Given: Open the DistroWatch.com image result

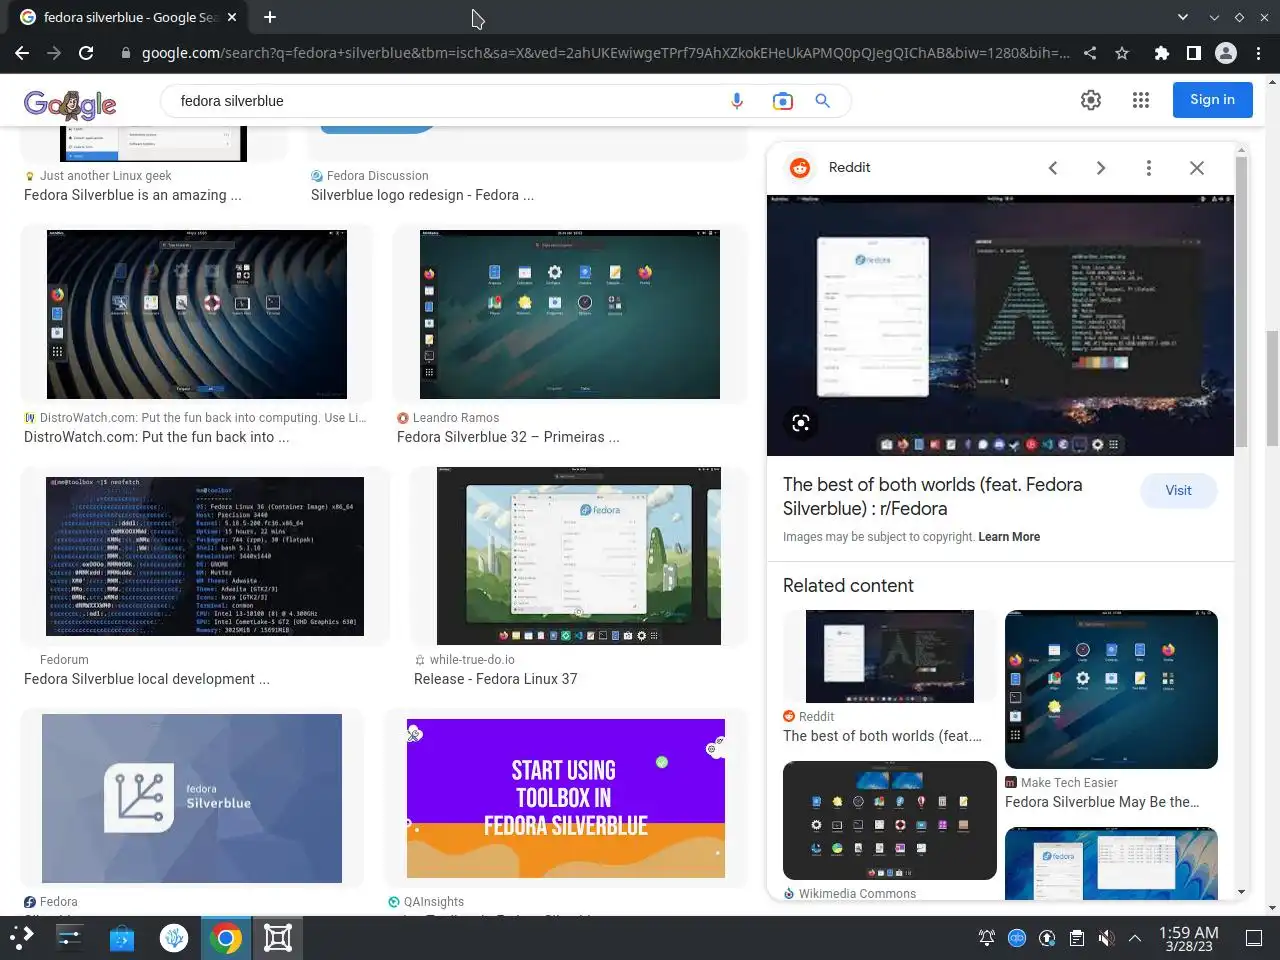Looking at the screenshot, I should pos(197,314).
